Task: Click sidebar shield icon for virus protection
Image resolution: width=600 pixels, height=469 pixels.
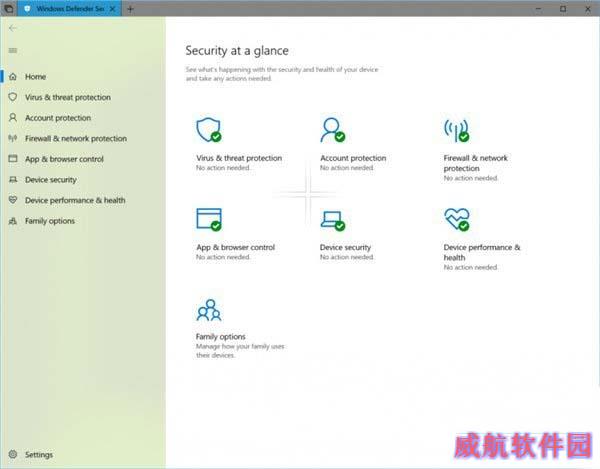Action: point(13,97)
